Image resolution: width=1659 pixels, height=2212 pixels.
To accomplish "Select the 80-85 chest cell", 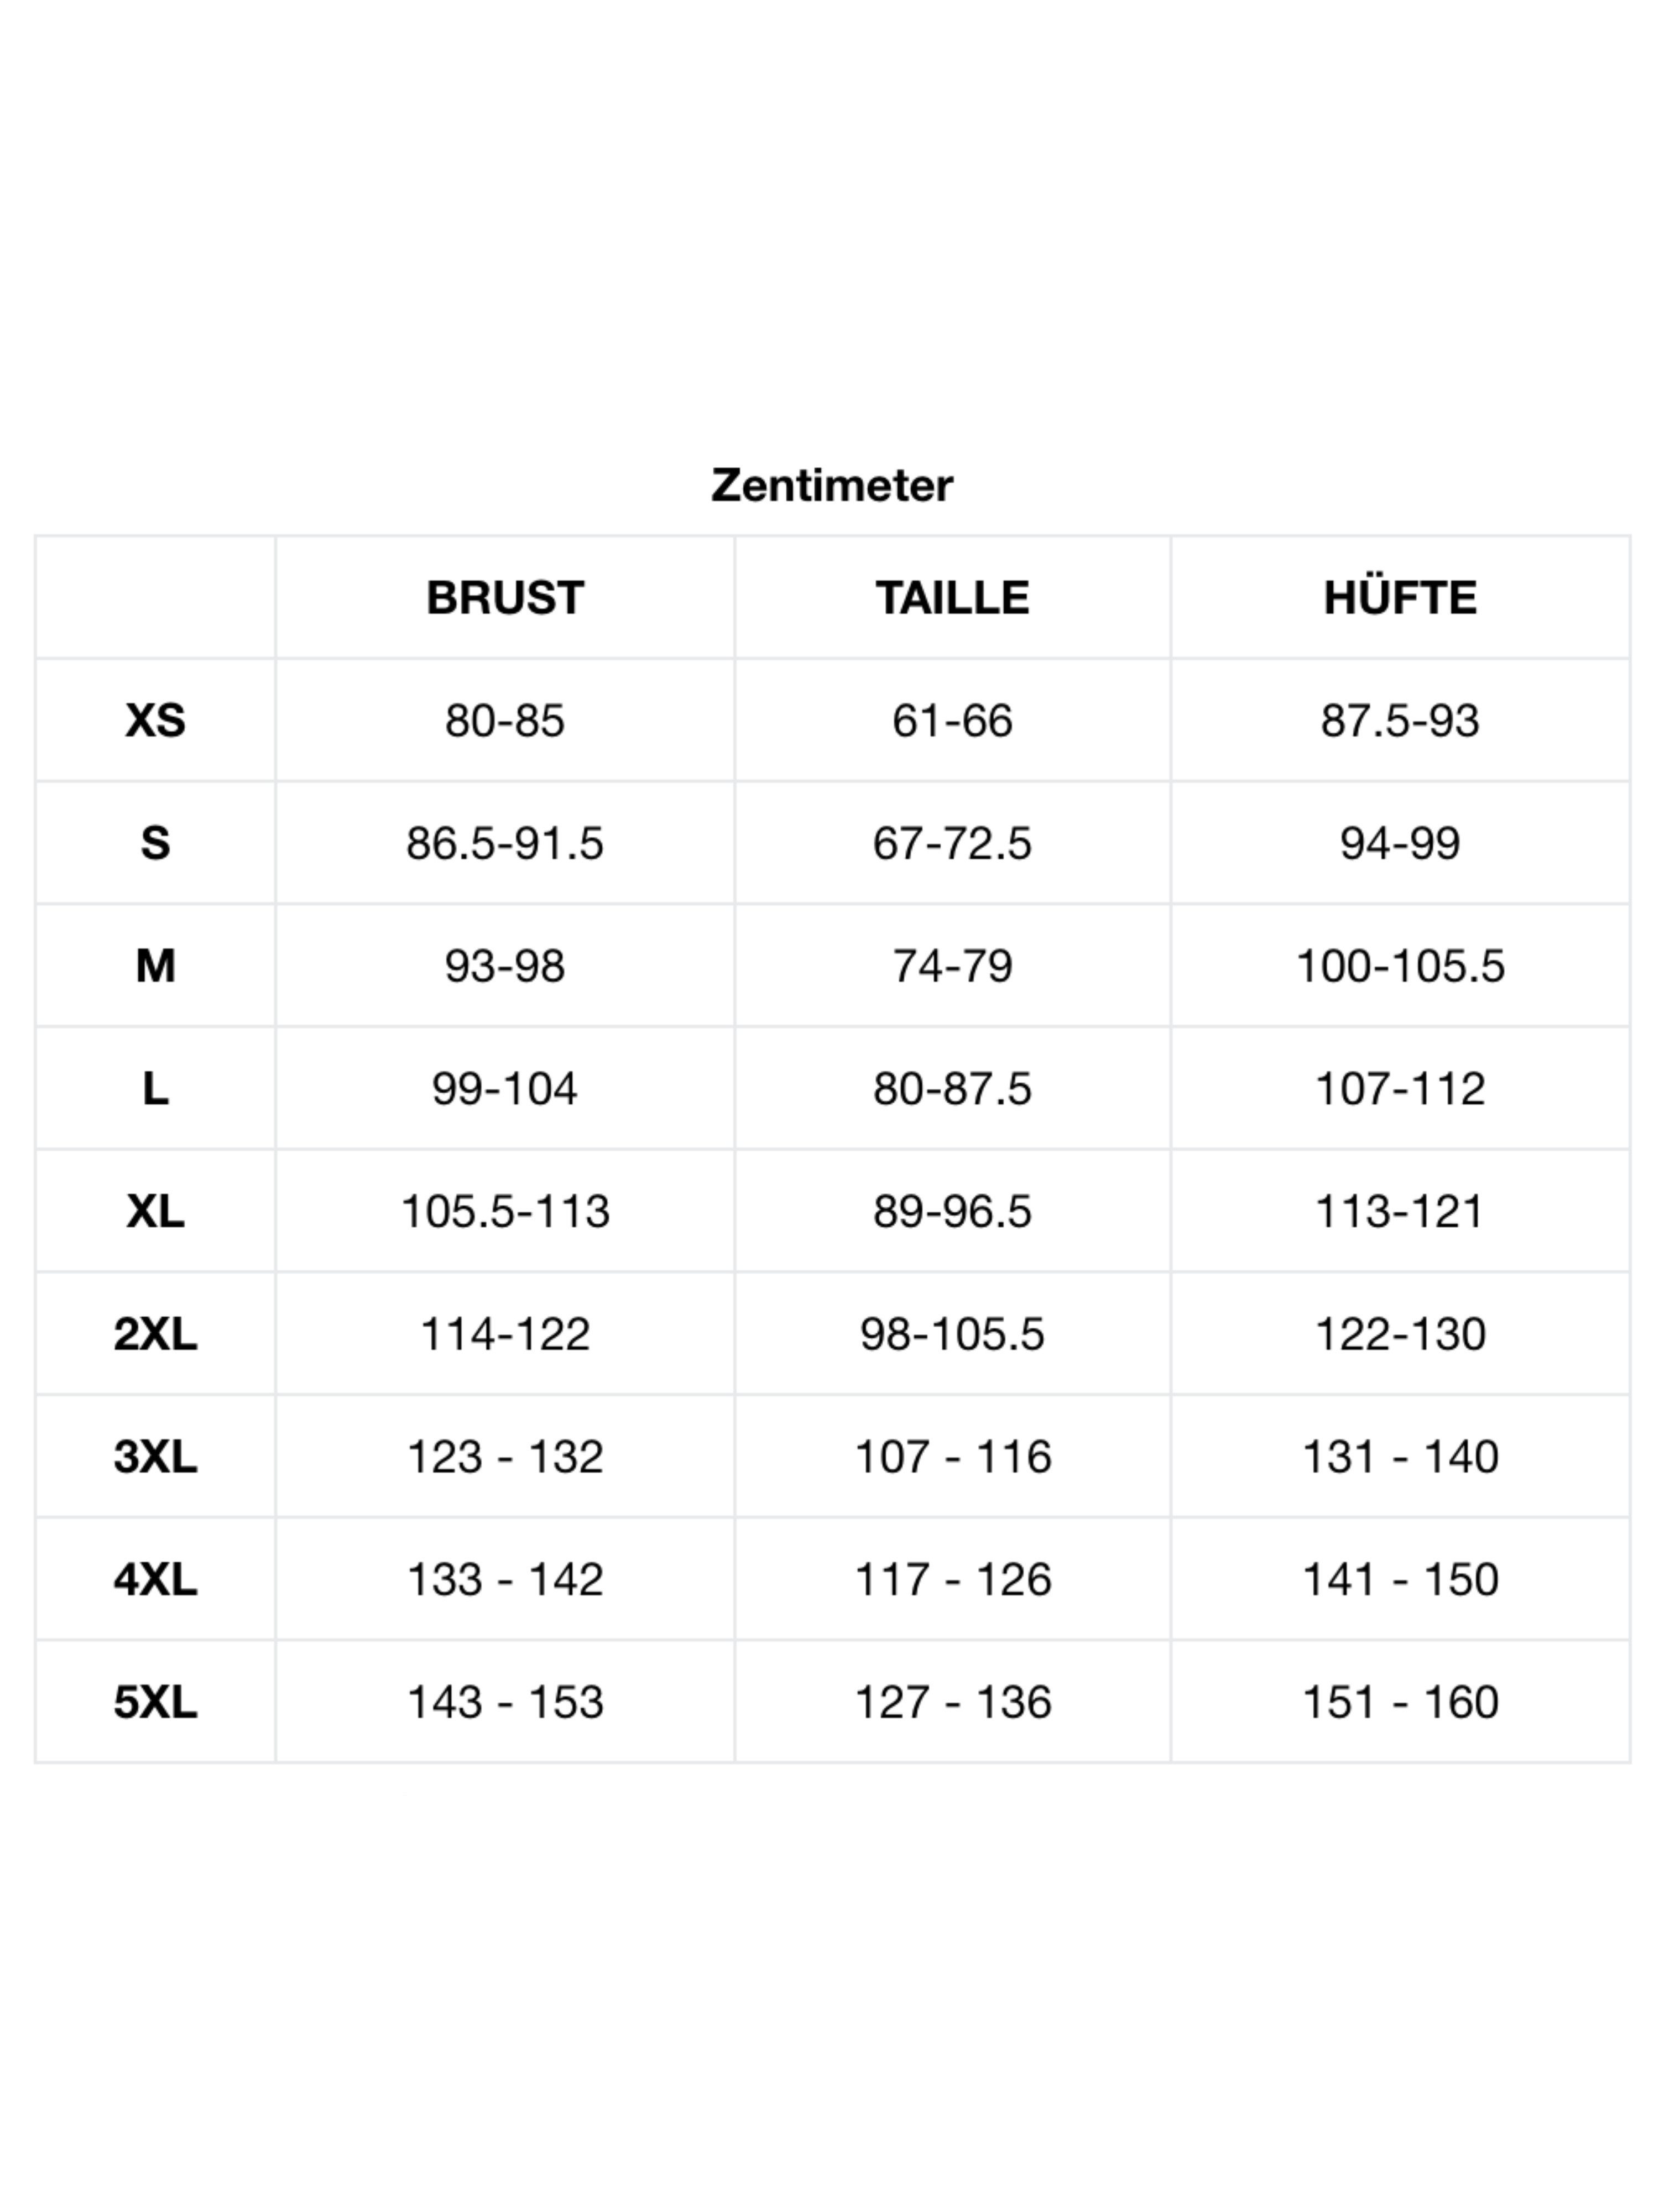I will click(x=505, y=720).
